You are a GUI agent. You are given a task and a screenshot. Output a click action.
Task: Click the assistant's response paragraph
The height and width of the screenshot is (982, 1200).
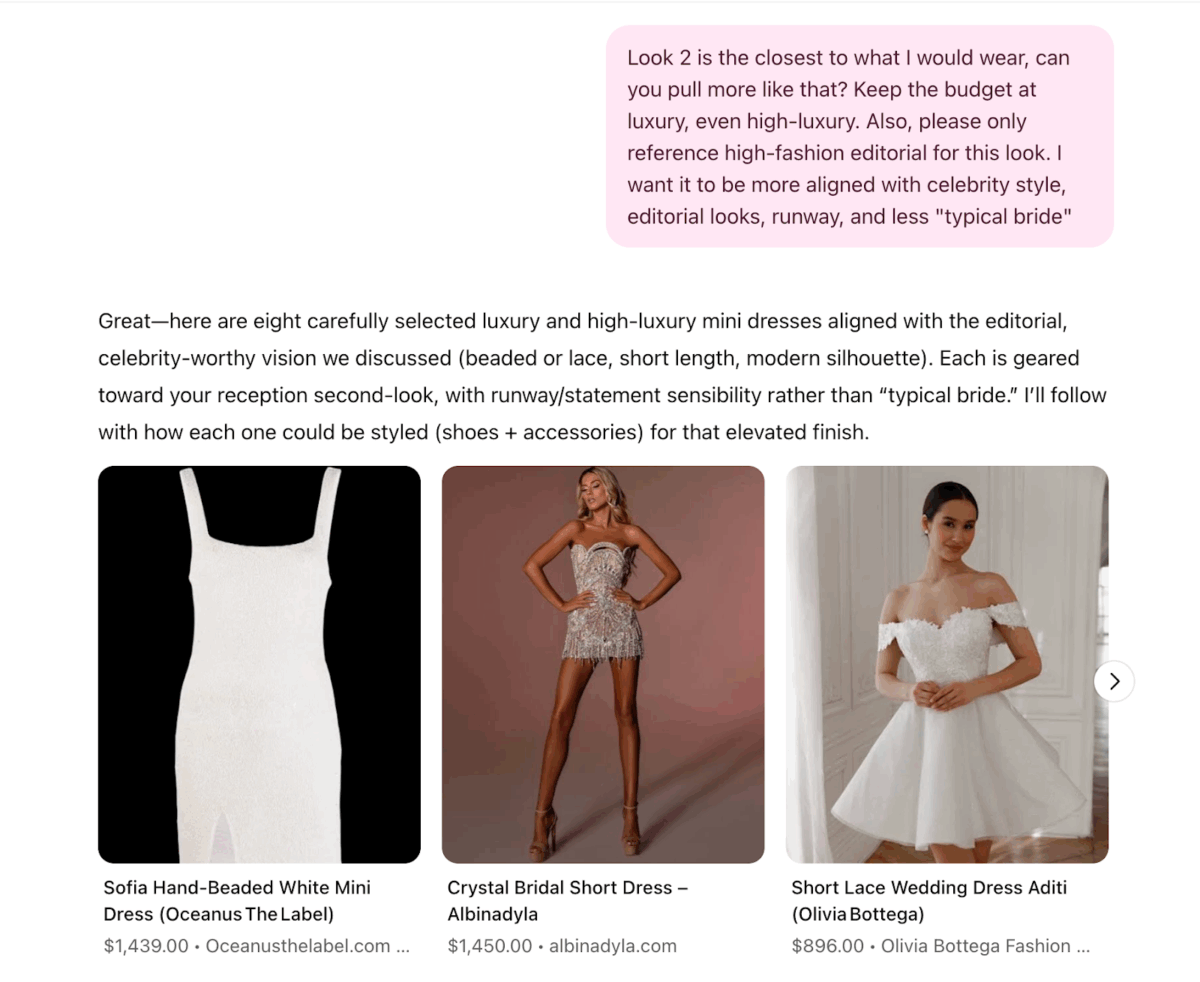coord(602,377)
